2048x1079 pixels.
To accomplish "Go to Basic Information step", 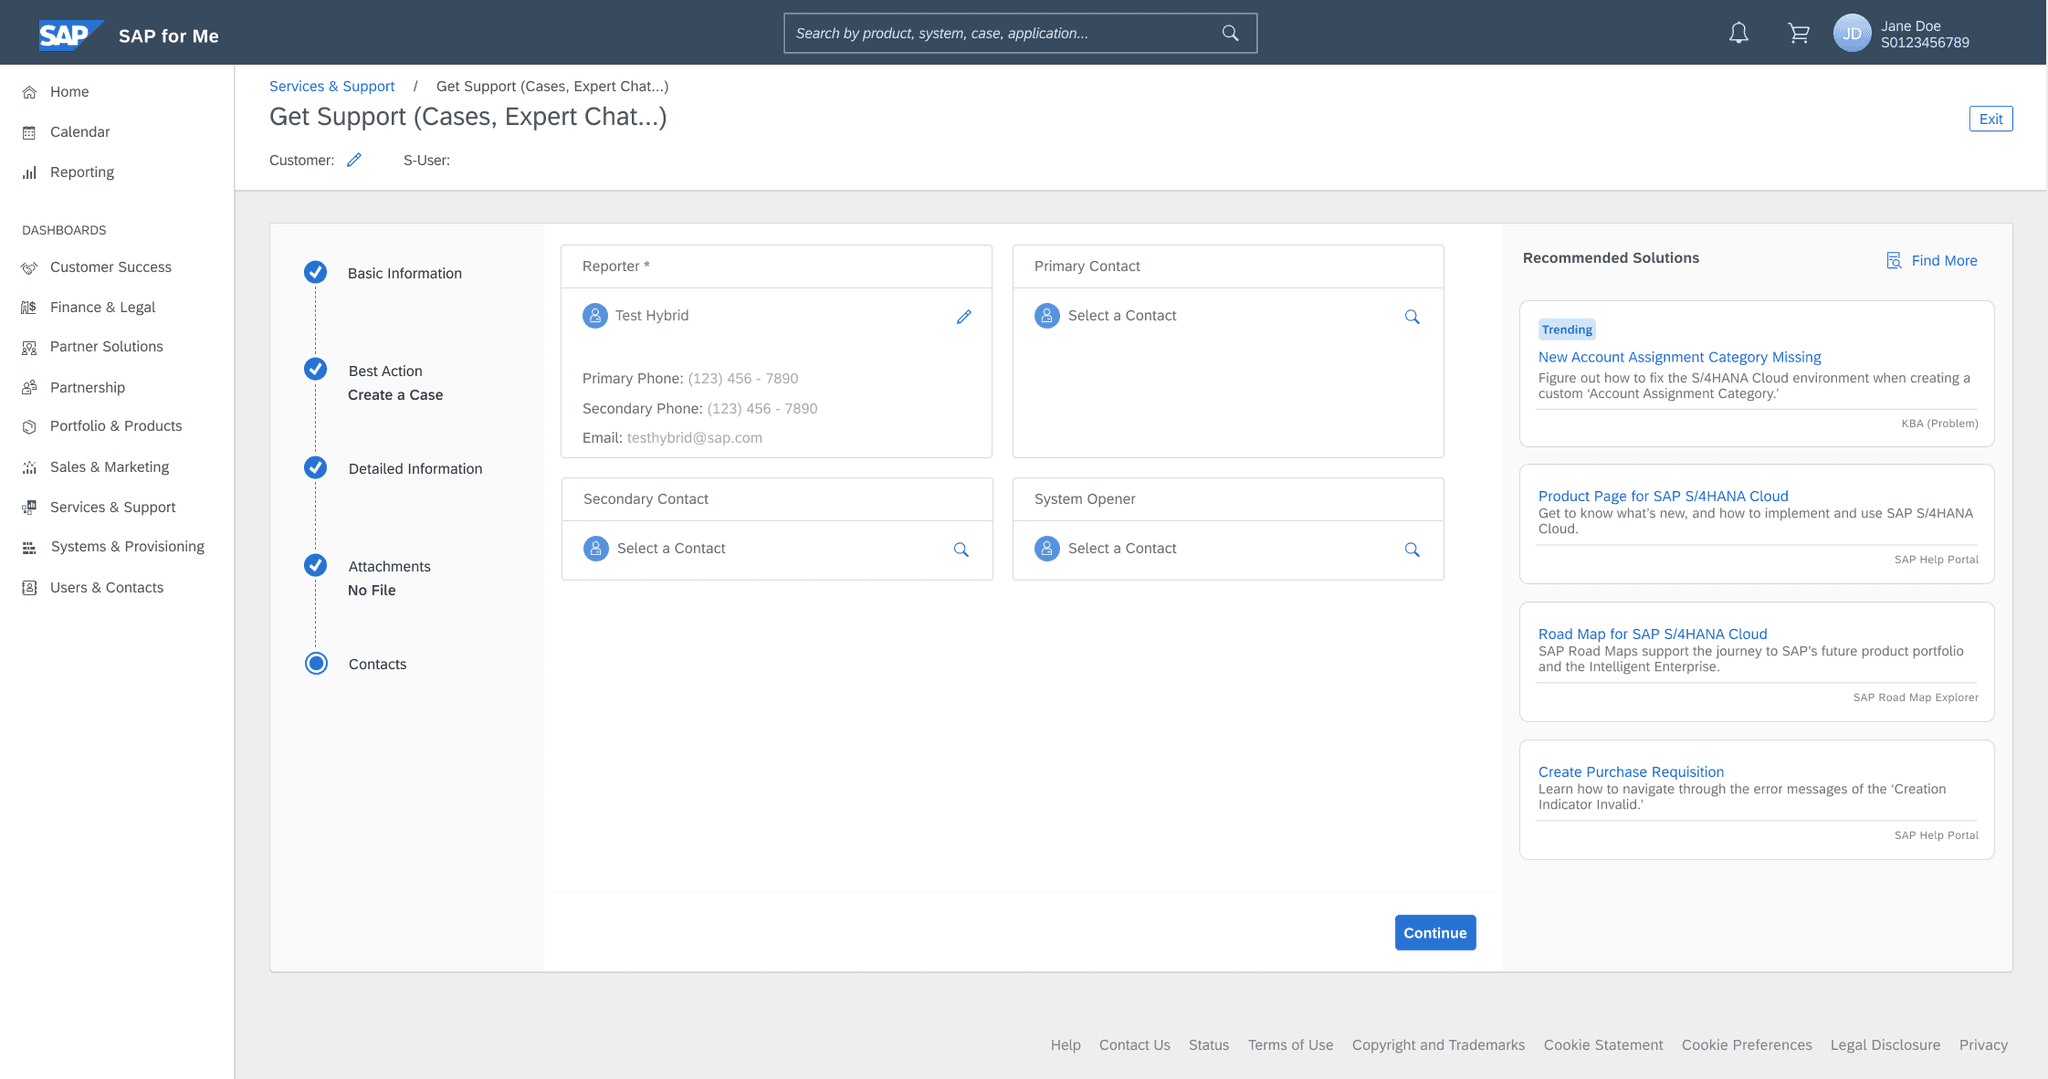I will point(404,273).
